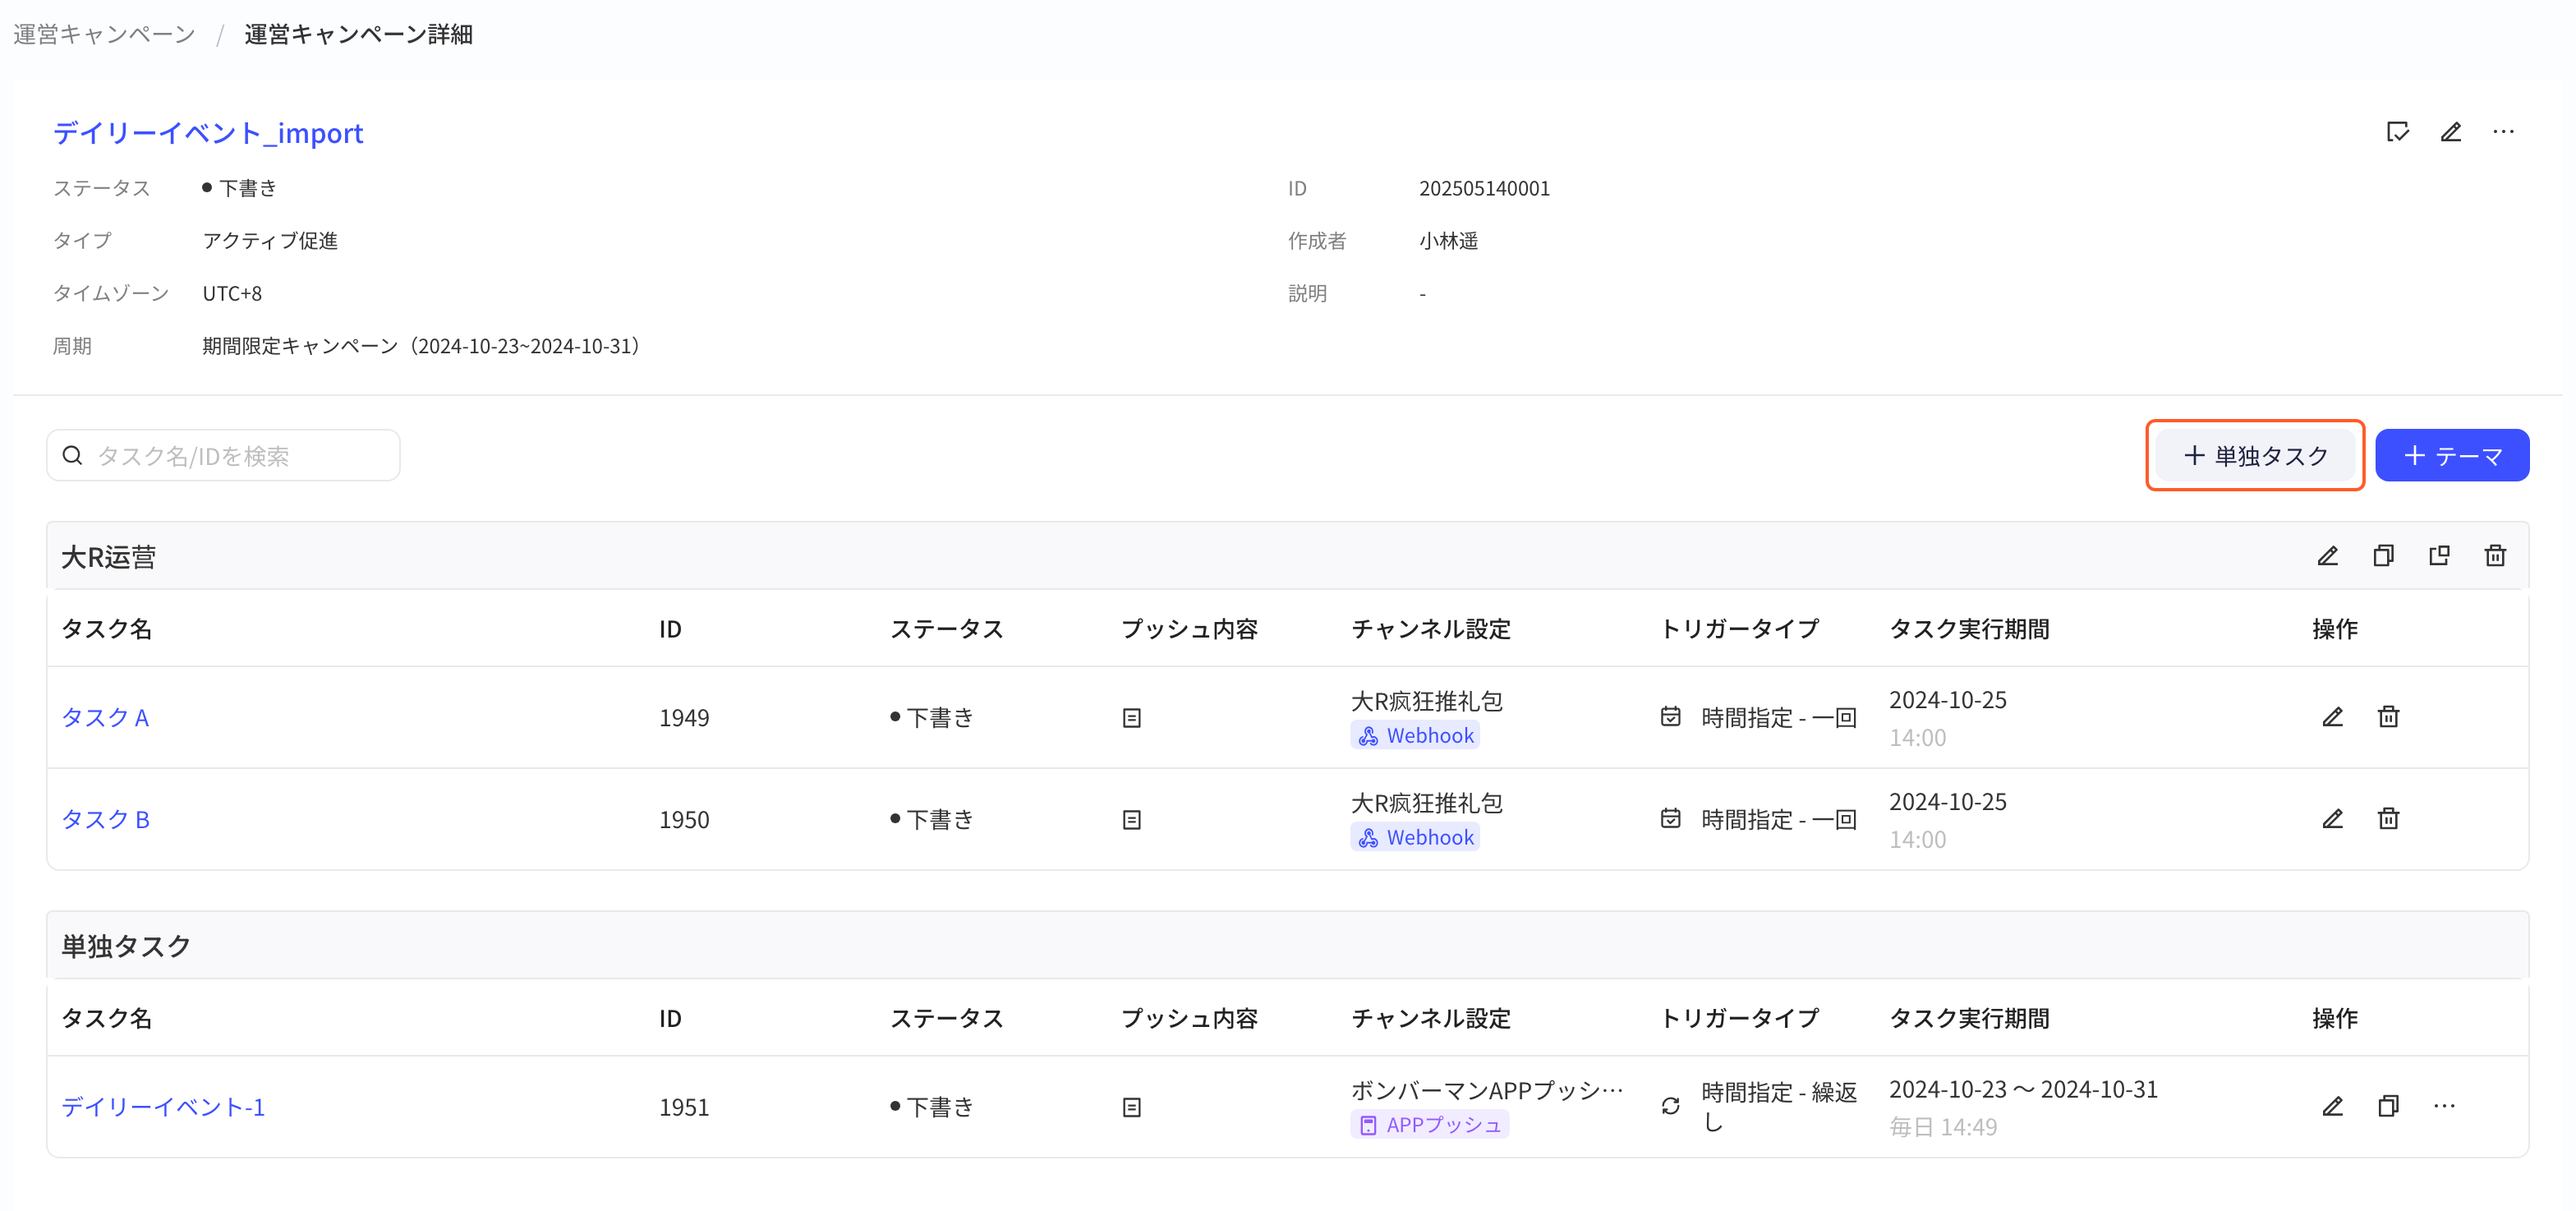Viewport: 2576px width, 1211px height.
Task: Edit the デイリーイベント_import campaign via pencil icon
Action: pyautogui.click(x=2450, y=132)
